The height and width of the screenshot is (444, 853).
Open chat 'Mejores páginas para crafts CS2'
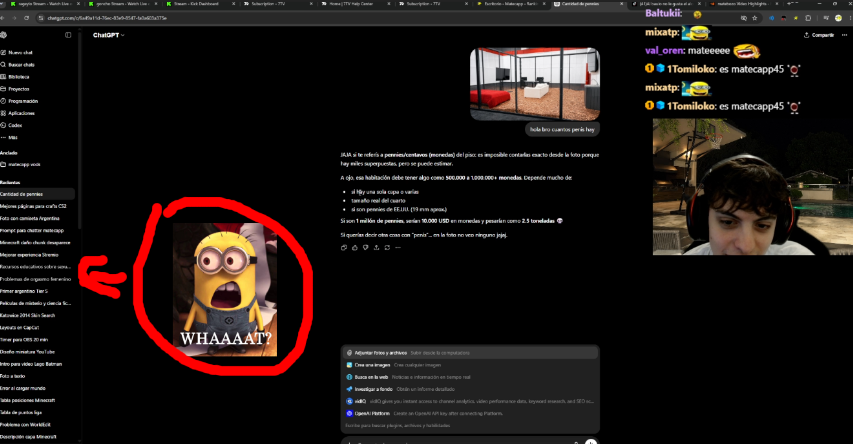point(33,206)
